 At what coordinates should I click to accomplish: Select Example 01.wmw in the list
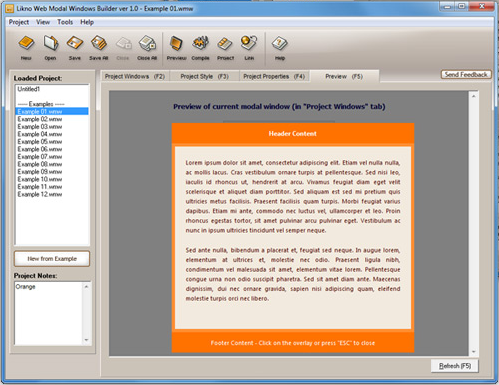pos(52,111)
